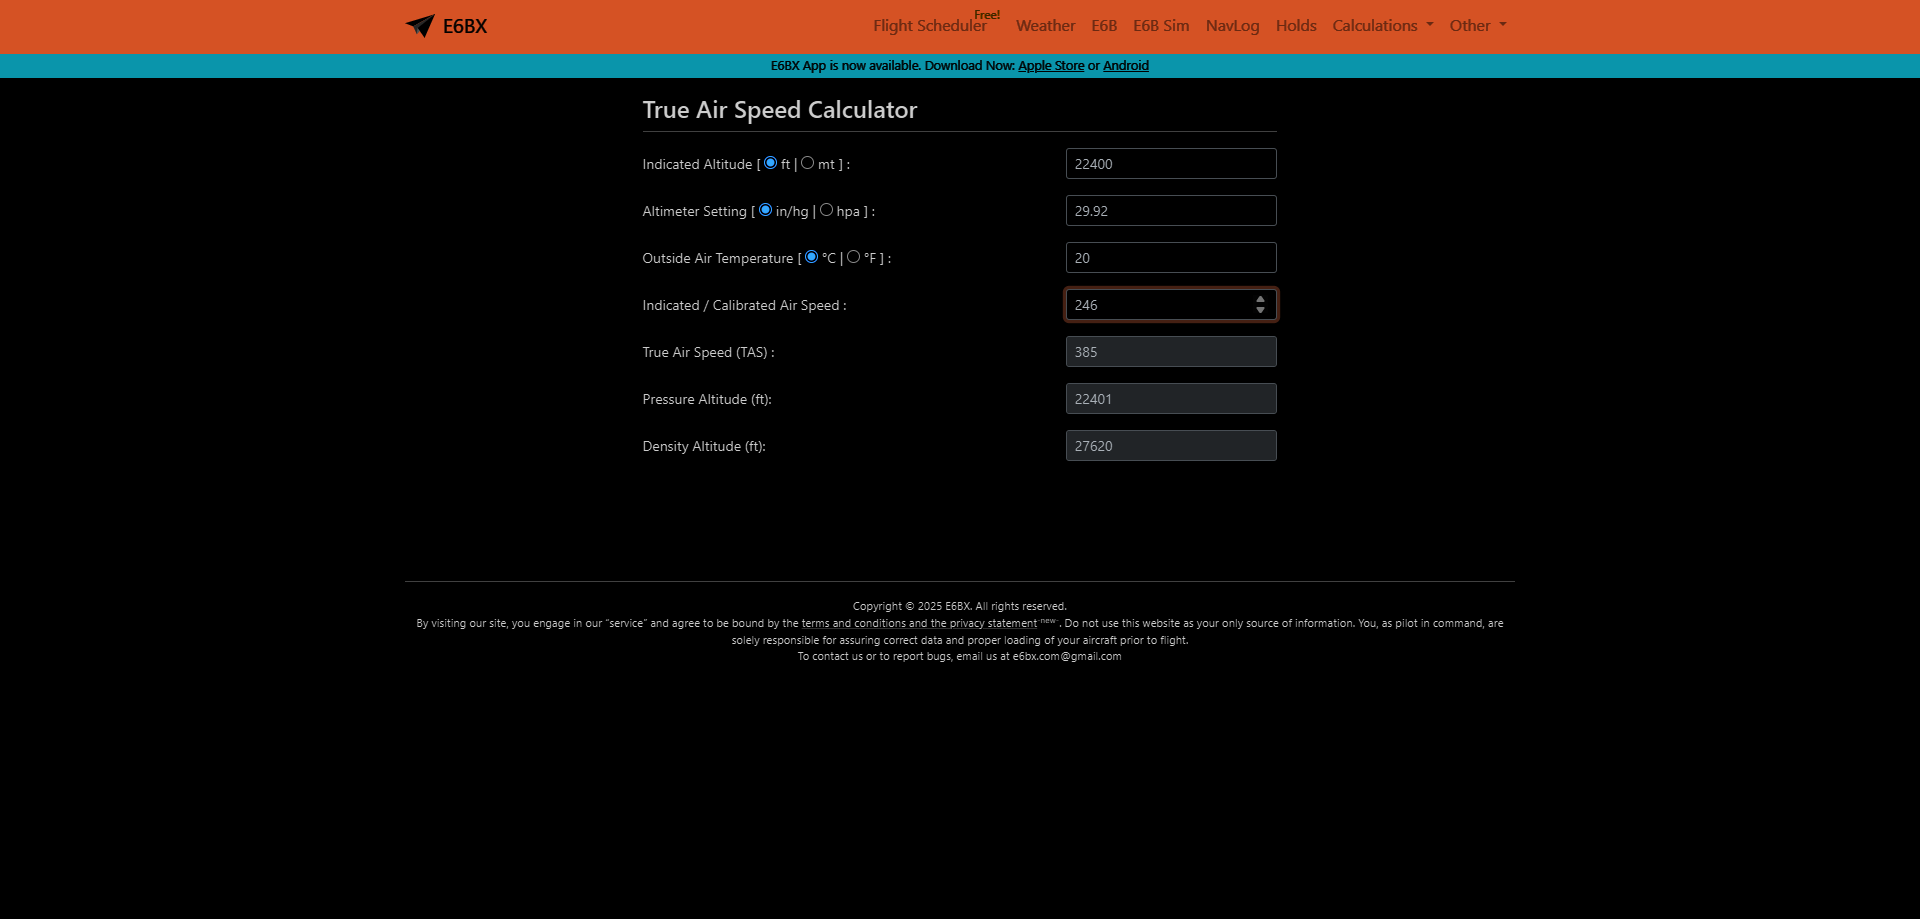This screenshot has width=1920, height=919.
Task: Expand the Other dropdown menu
Action: point(1478,26)
